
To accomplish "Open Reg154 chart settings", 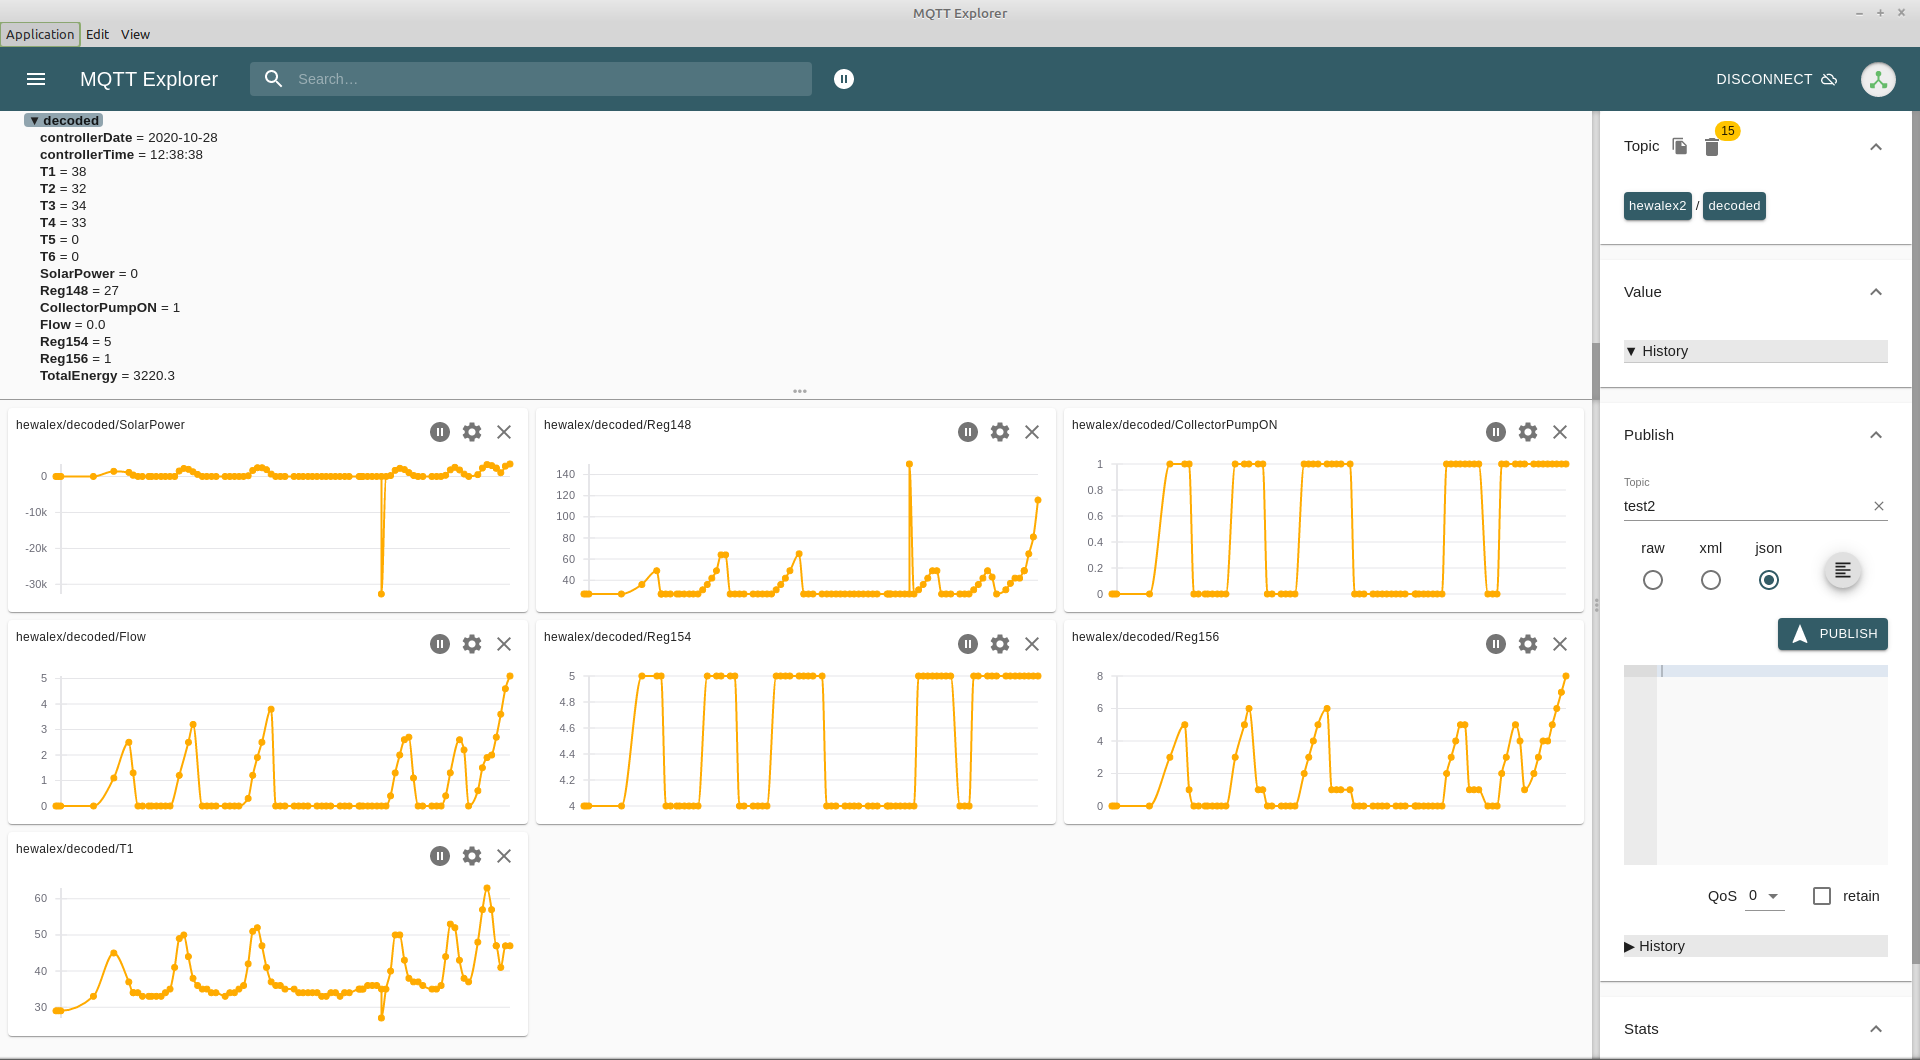I will coord(1000,644).
